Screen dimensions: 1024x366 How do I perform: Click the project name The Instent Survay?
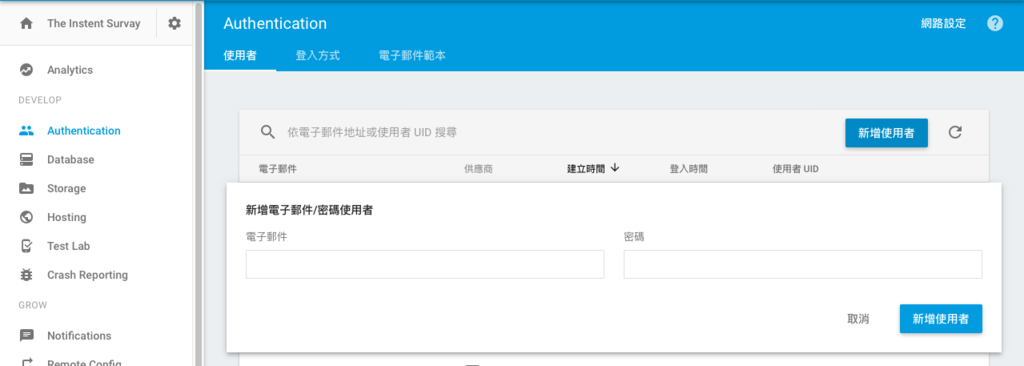click(93, 24)
